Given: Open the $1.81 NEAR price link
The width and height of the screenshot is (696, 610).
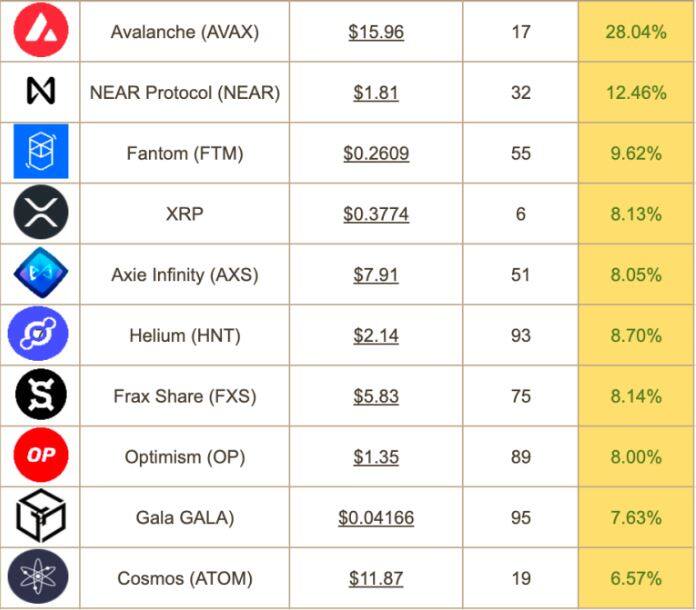Looking at the screenshot, I should click(376, 93).
